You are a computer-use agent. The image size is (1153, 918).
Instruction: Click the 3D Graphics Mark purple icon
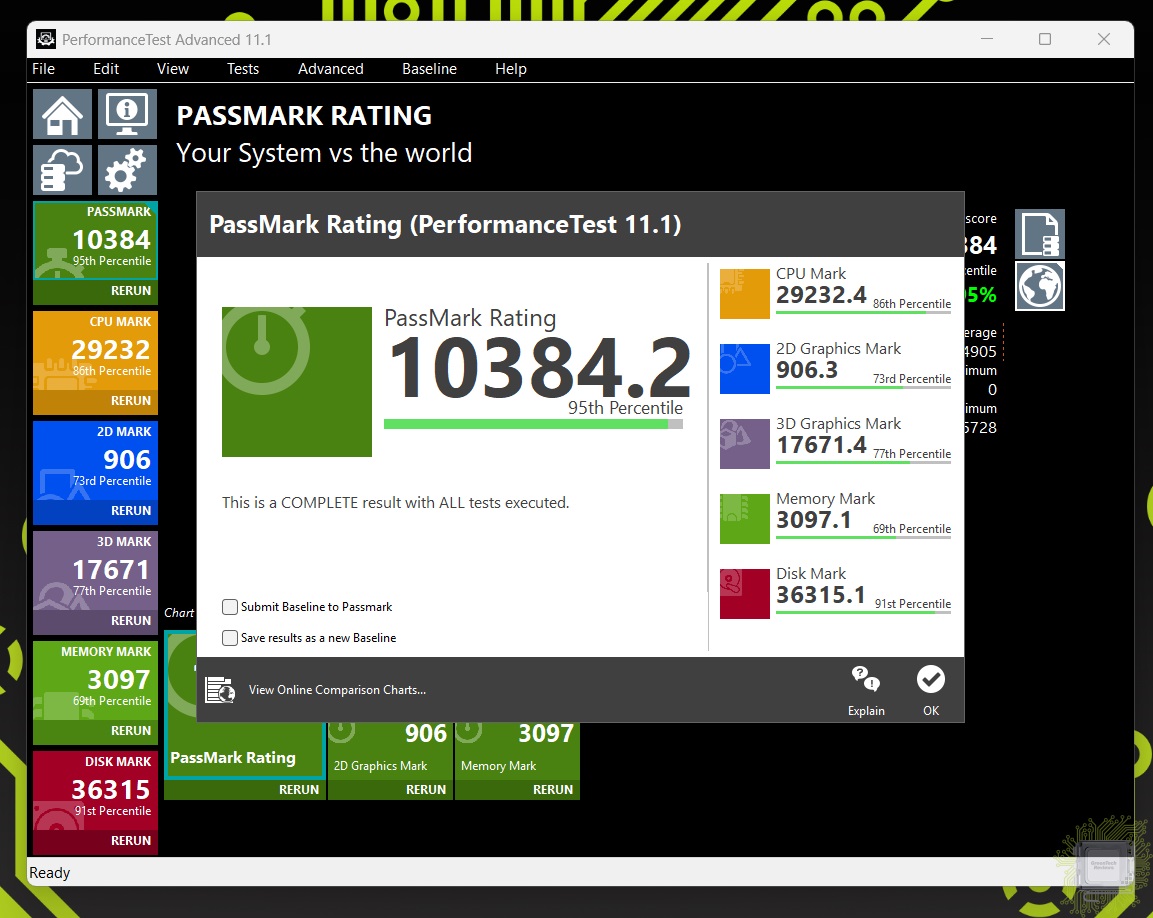pyautogui.click(x=744, y=444)
